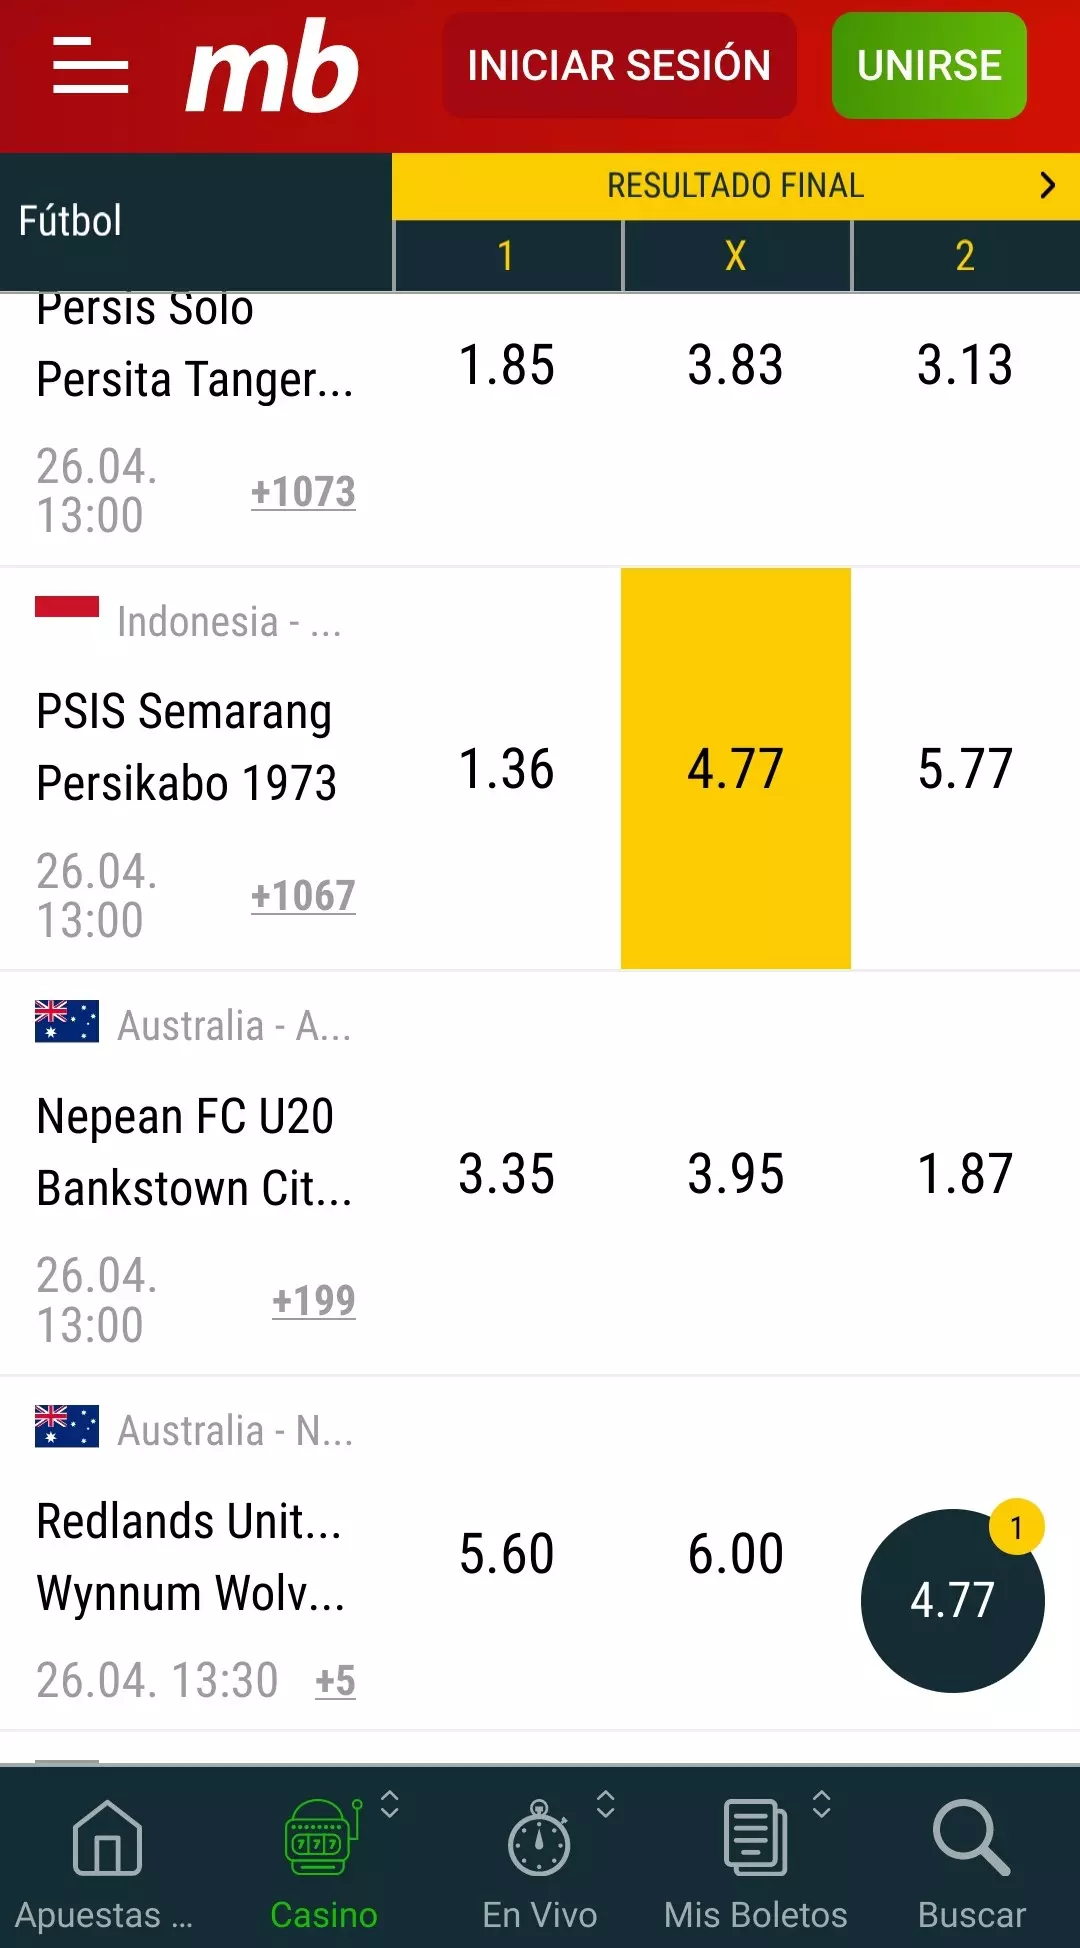Viewport: 1080px width, 1948px height.
Task: Tap the mb logo
Action: tap(272, 66)
